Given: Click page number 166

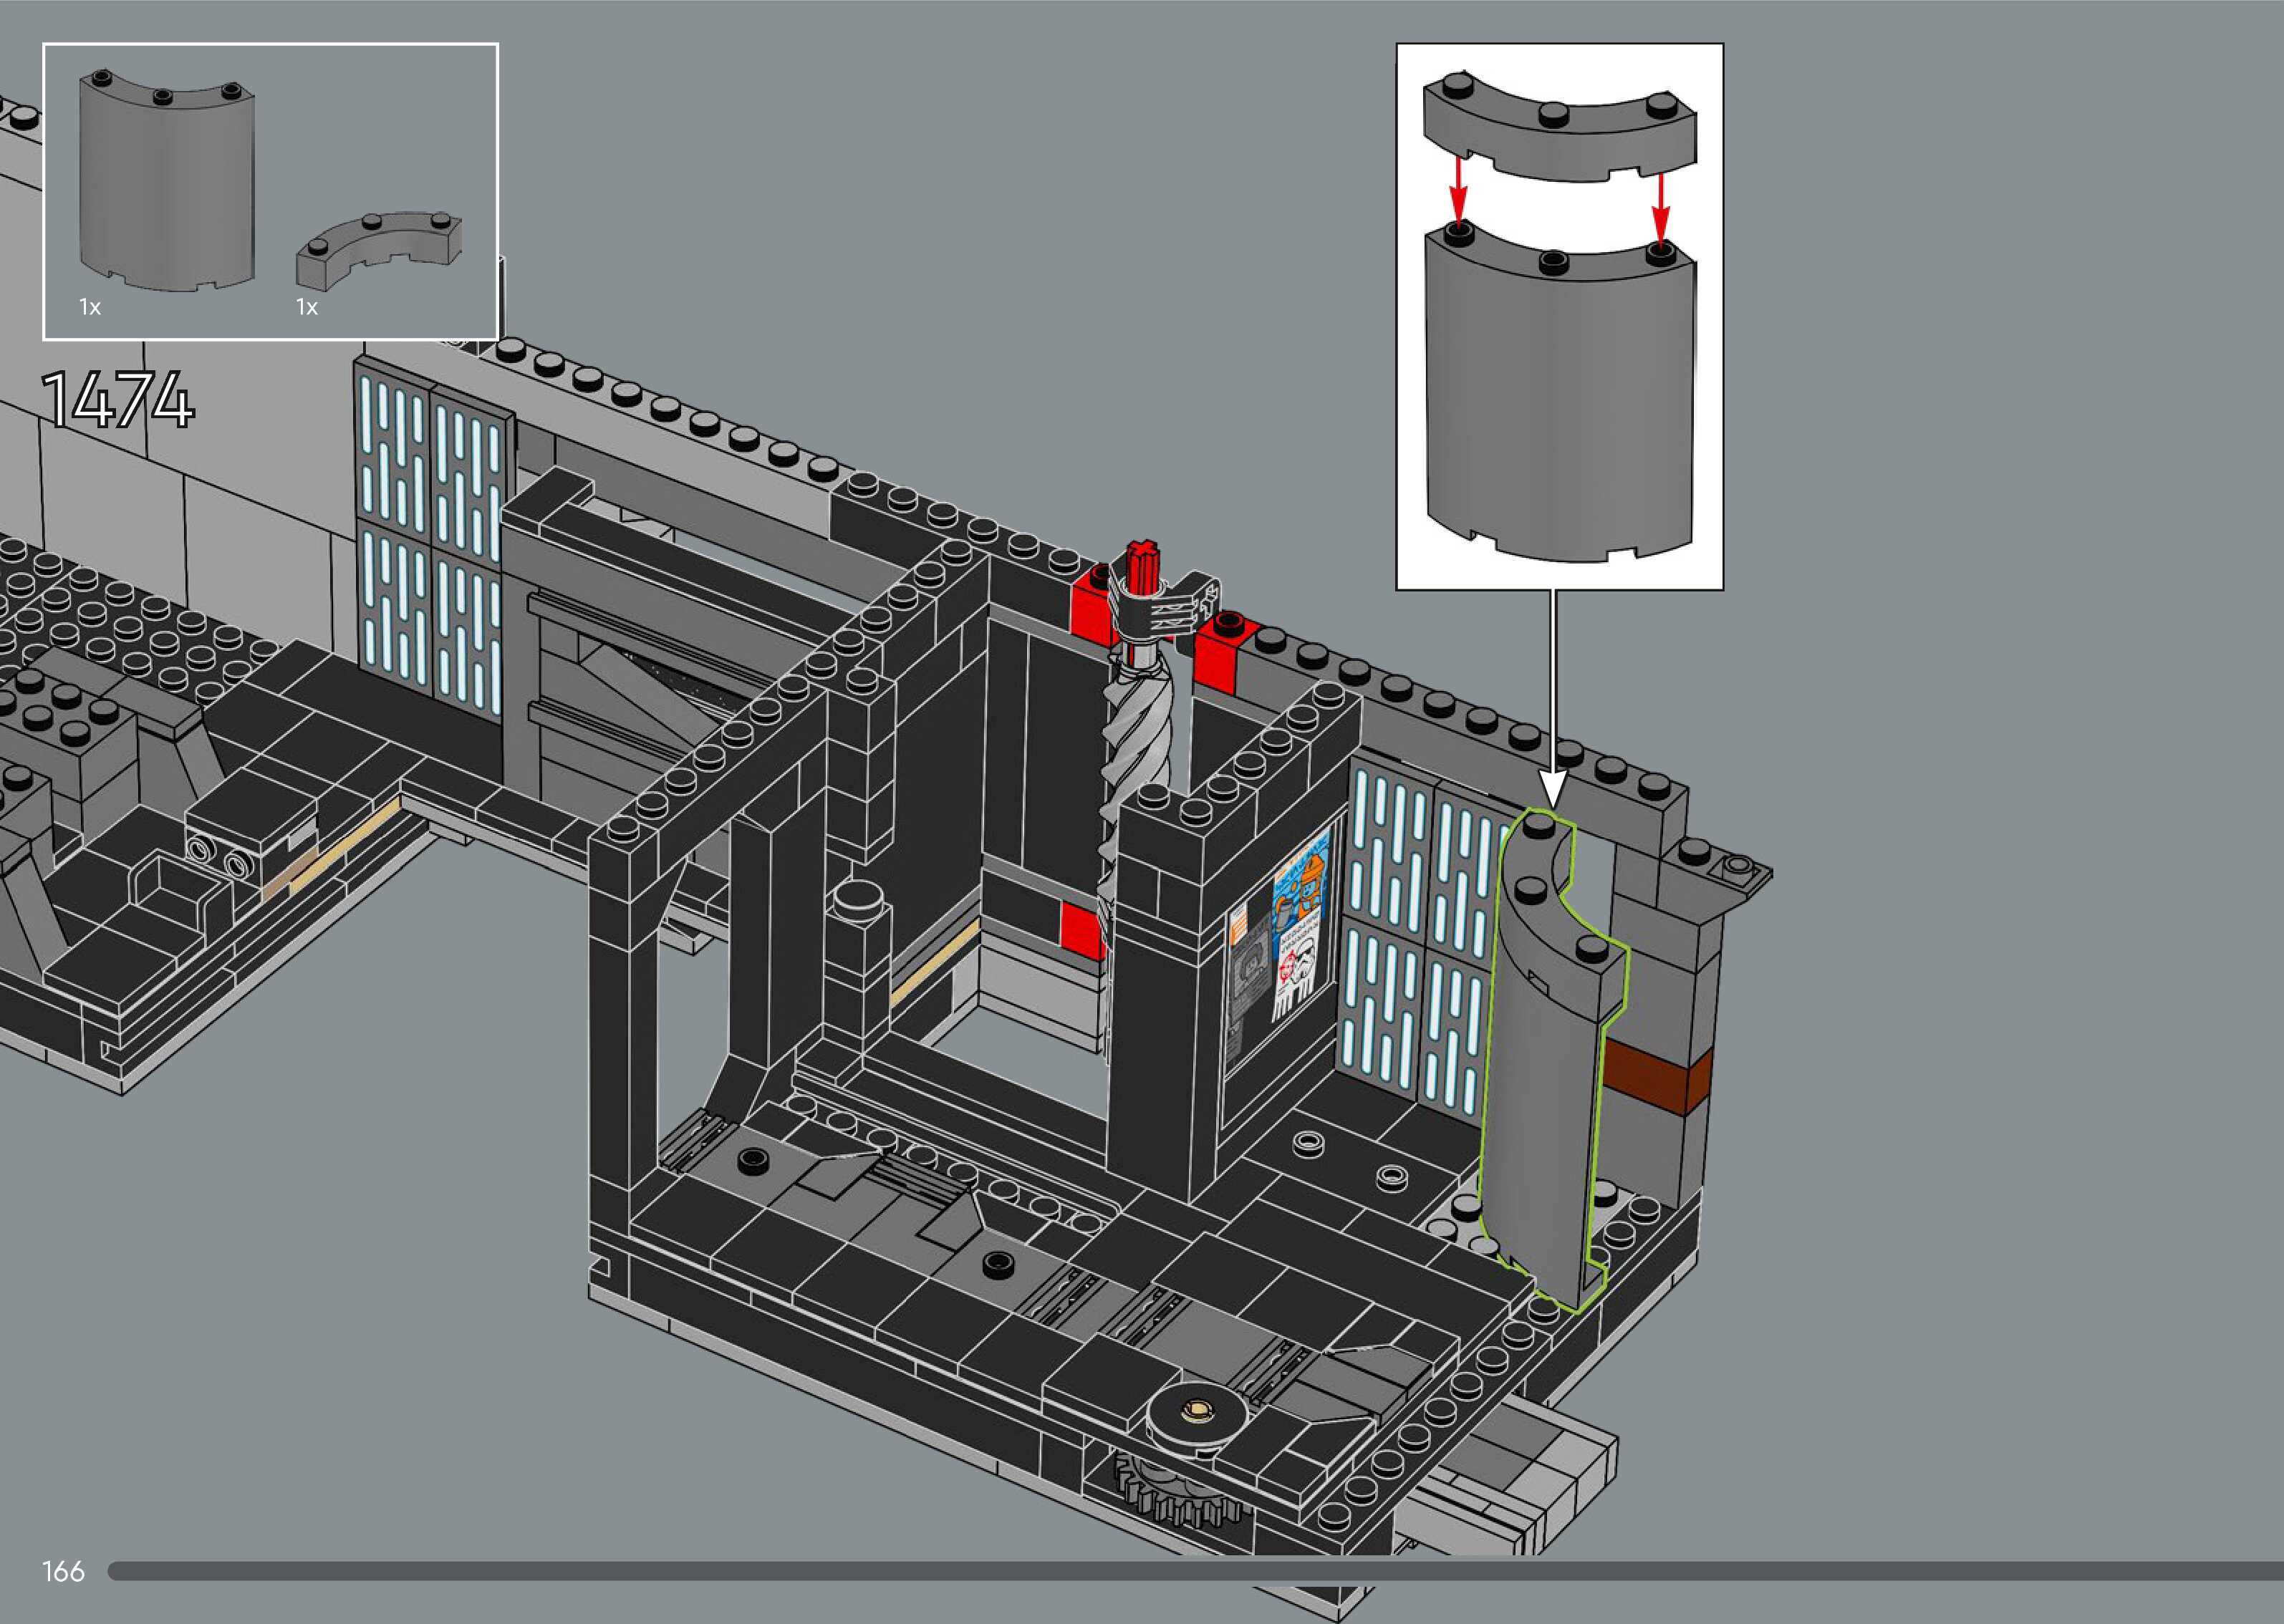Looking at the screenshot, I should 63,1572.
